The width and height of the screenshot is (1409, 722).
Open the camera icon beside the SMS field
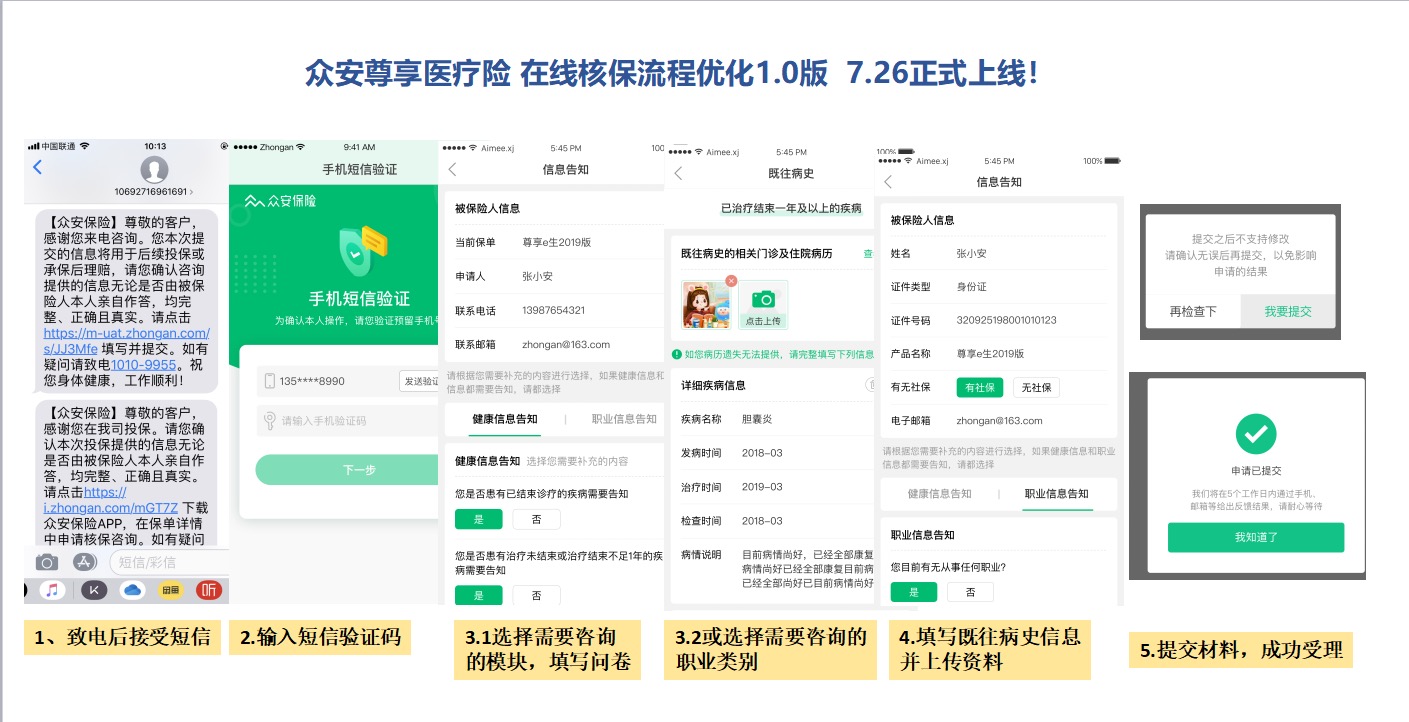click(46, 562)
